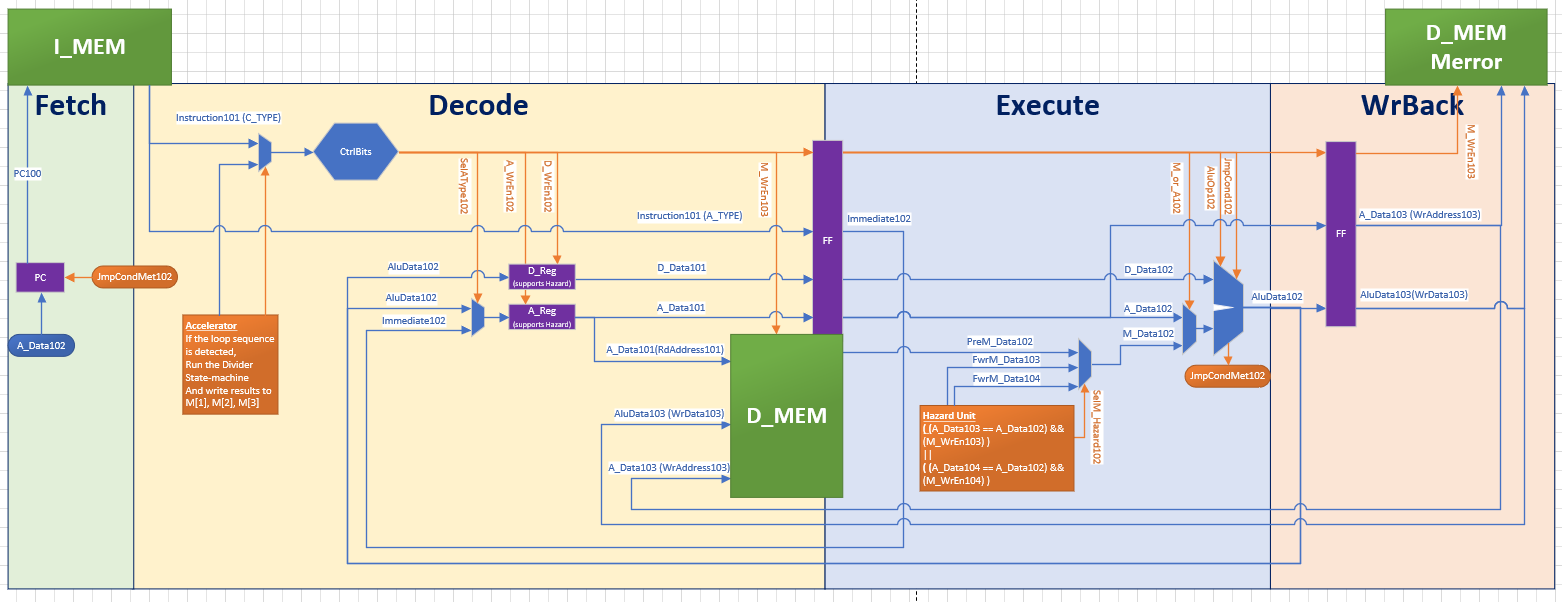Click the A_Data101 wire label
1562x602 pixels.
(682, 308)
